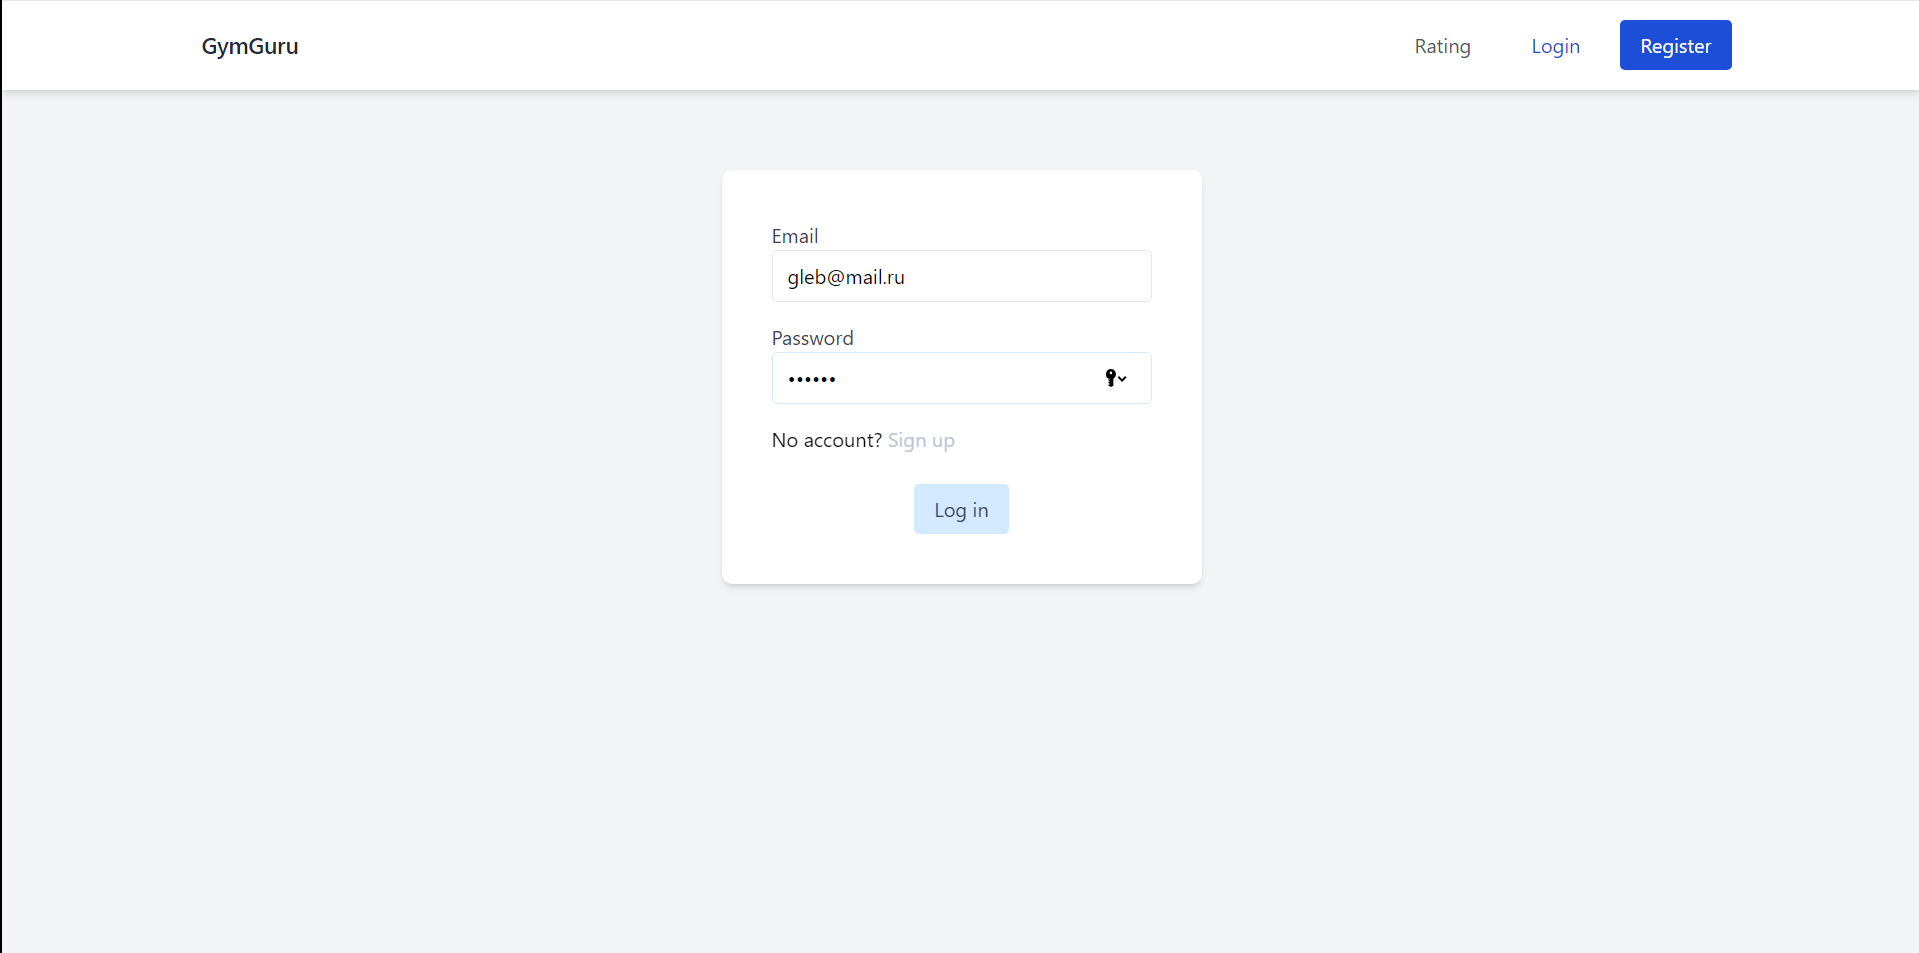Click the Email field label

795,236
